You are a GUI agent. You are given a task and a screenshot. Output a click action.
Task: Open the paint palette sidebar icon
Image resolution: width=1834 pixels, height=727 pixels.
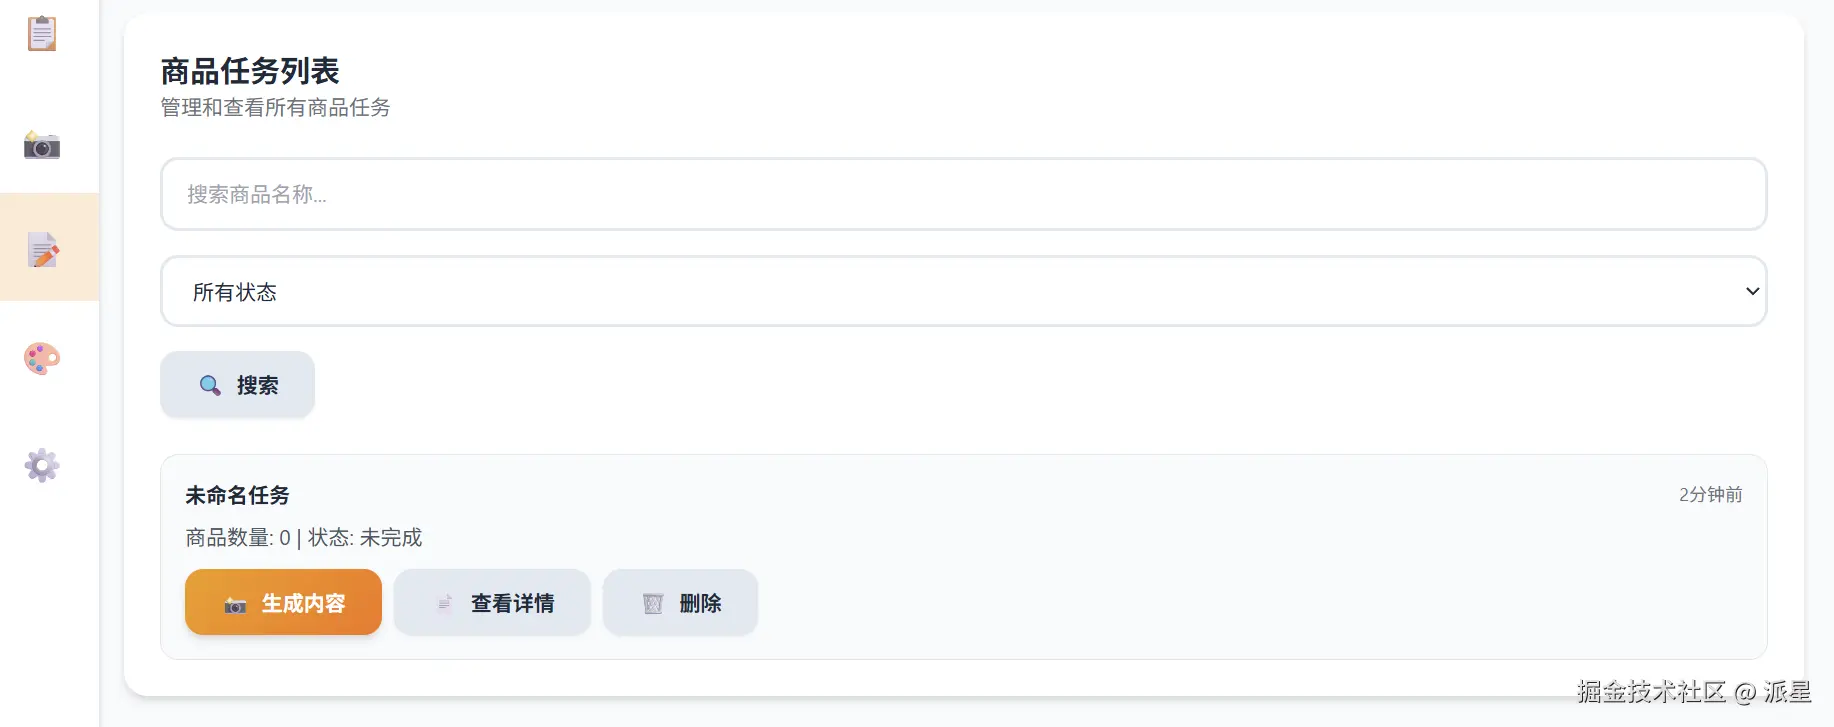pos(42,358)
